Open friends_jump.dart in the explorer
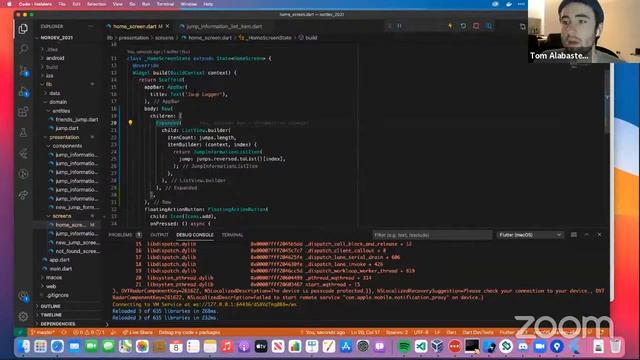The width and height of the screenshot is (640, 360). click(77, 120)
